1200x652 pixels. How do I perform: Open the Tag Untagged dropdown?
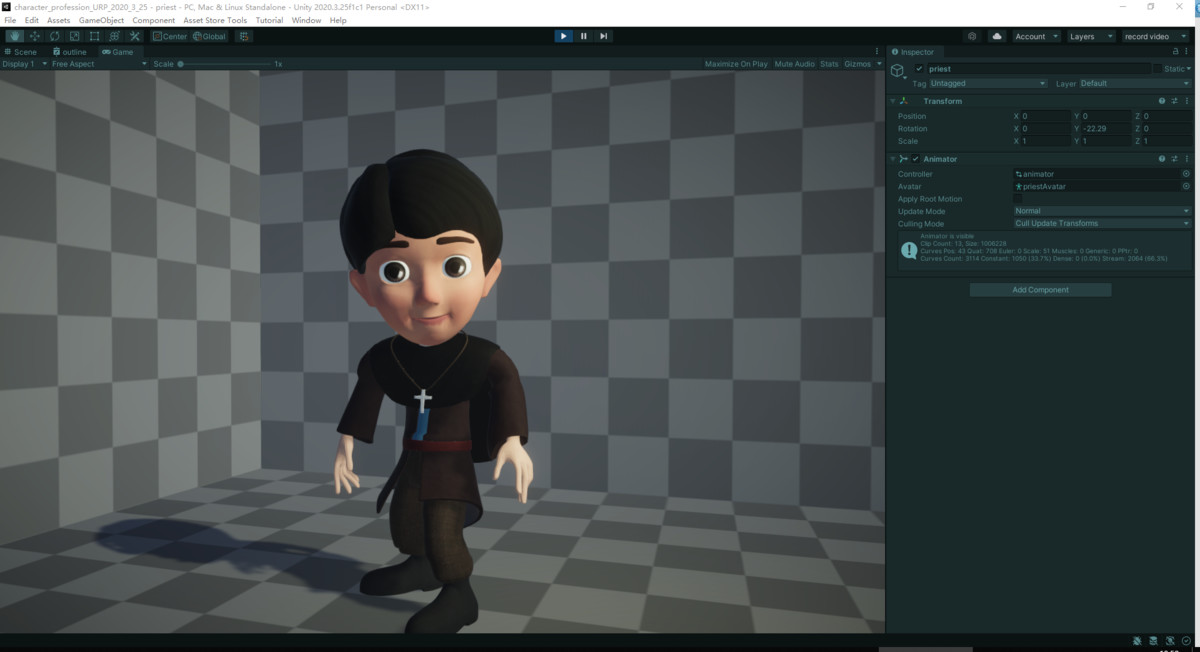pos(988,84)
